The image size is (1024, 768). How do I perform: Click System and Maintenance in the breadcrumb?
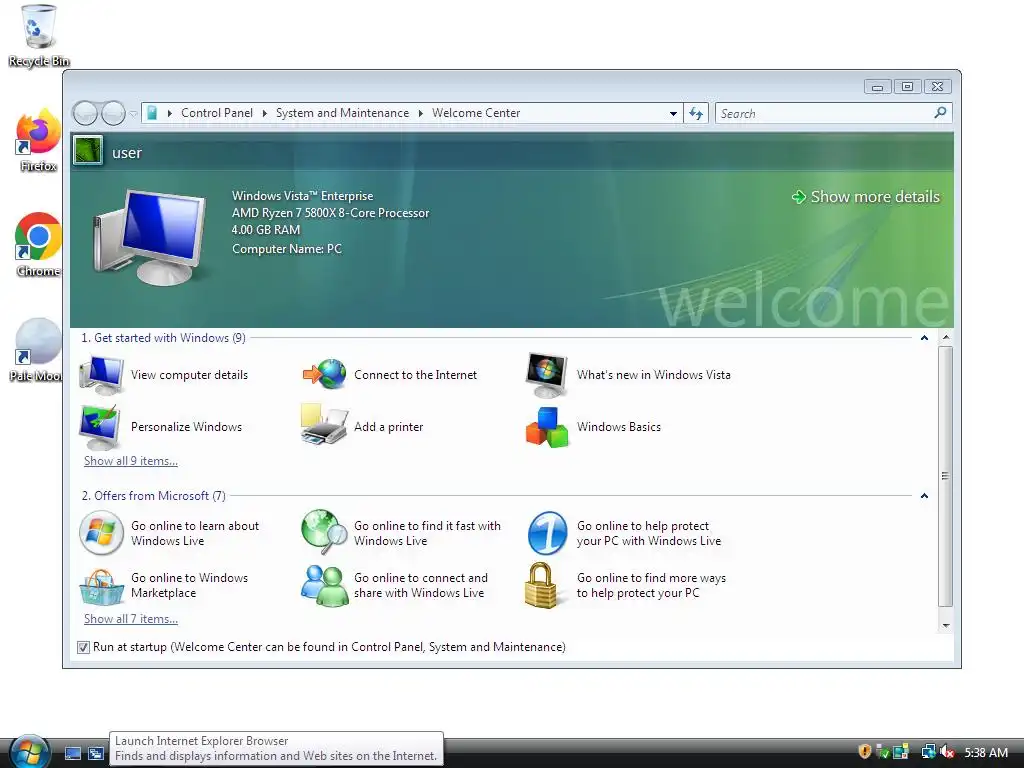coord(342,113)
